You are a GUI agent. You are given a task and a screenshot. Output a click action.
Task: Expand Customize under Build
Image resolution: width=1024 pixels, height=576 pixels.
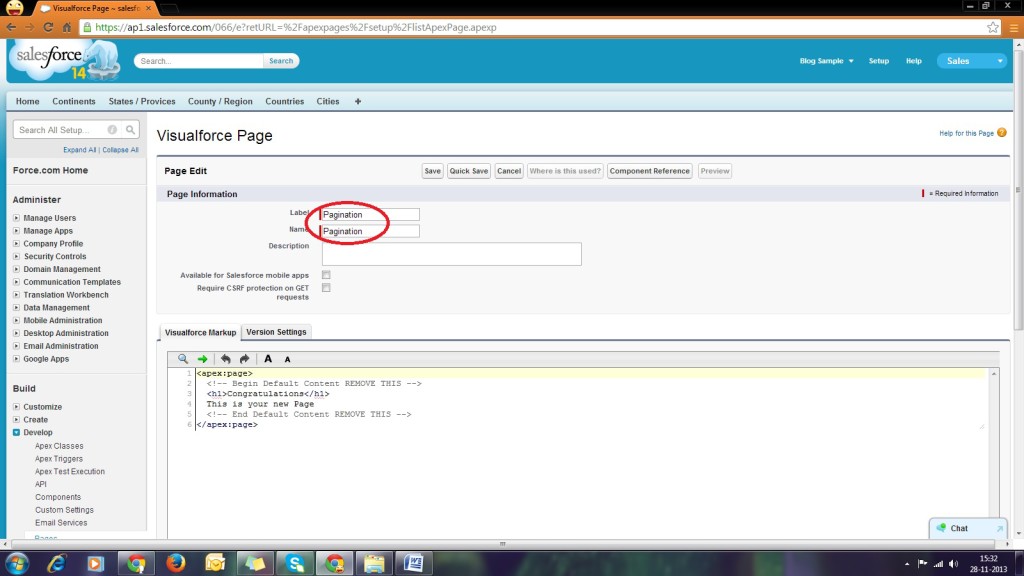coord(16,406)
